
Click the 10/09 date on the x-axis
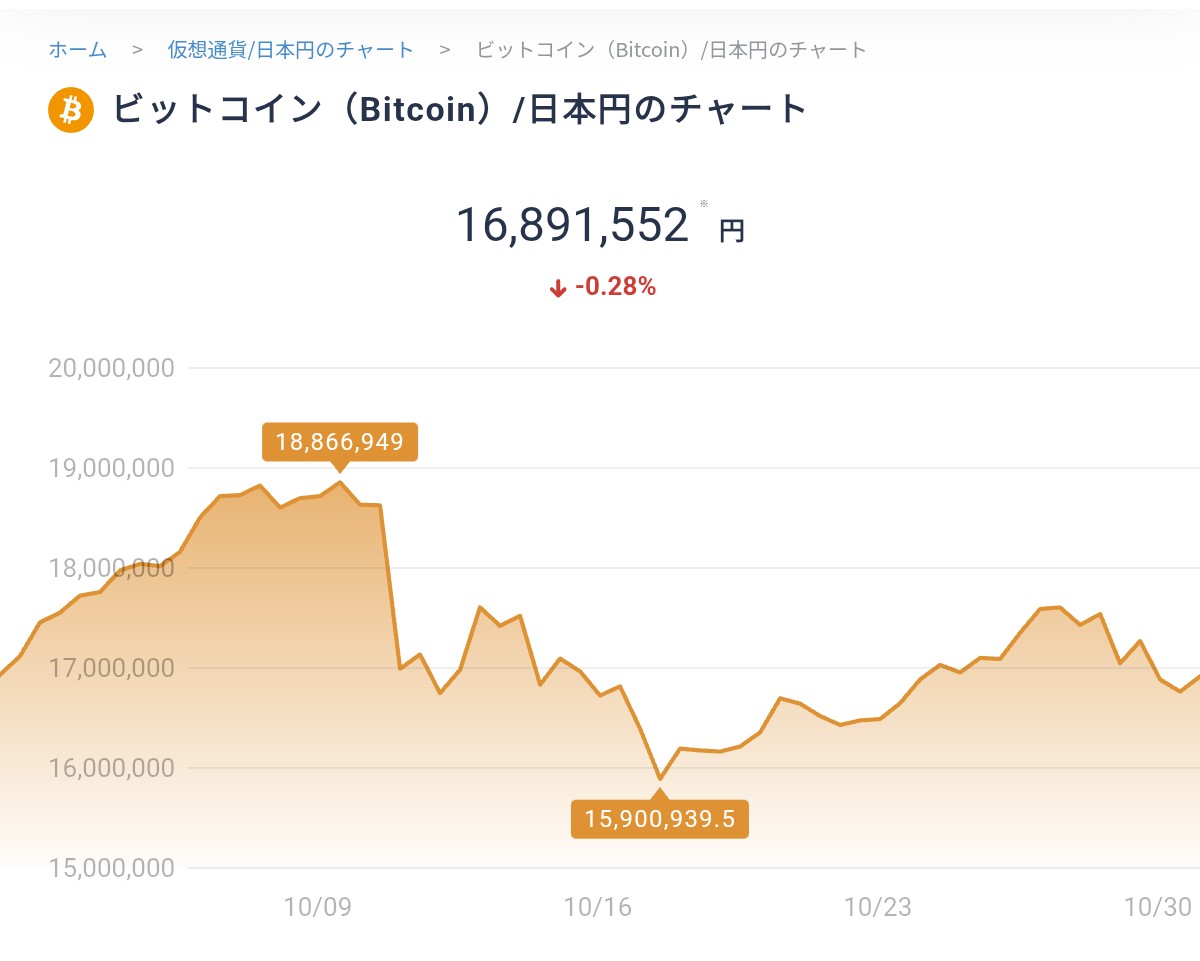coord(318,907)
